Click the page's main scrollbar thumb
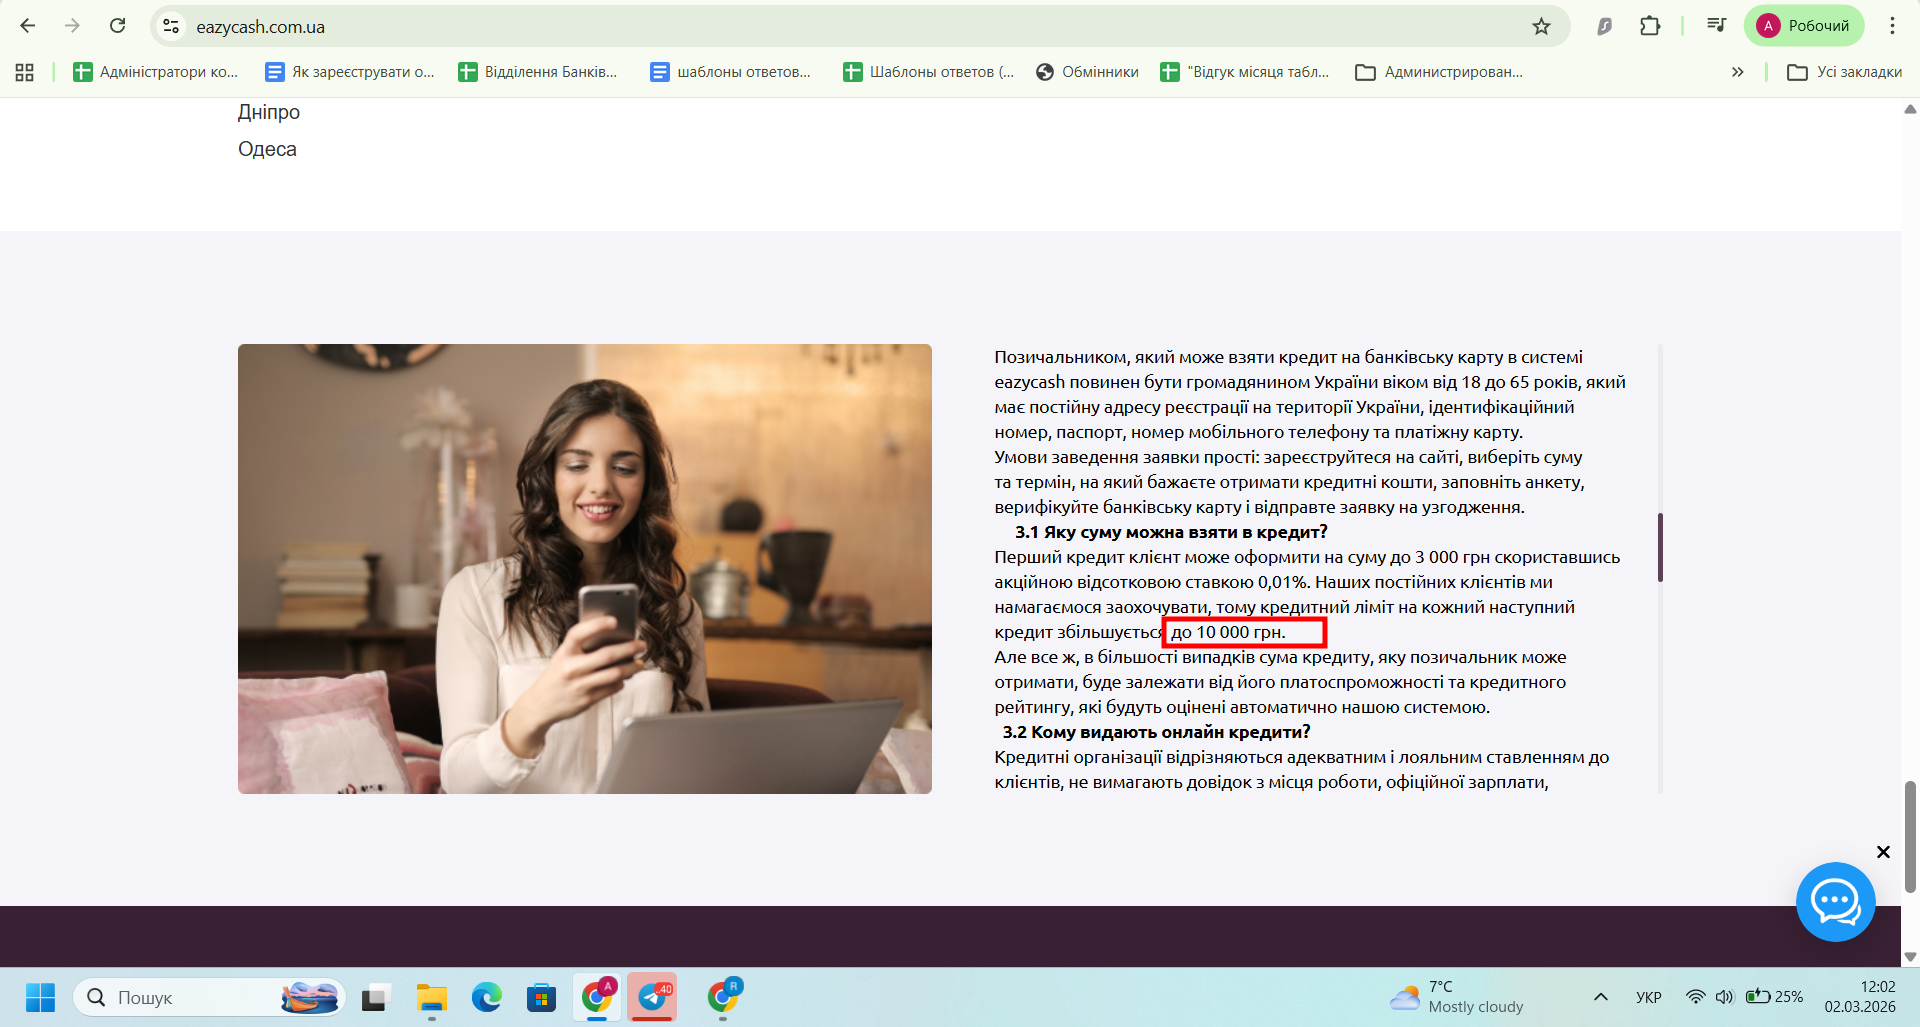The image size is (1920, 1027). coord(1910,836)
